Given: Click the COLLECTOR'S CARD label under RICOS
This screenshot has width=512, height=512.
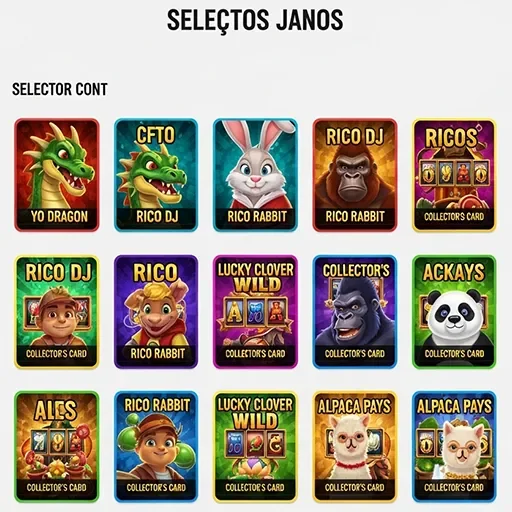Looking at the screenshot, I should click(x=454, y=217).
